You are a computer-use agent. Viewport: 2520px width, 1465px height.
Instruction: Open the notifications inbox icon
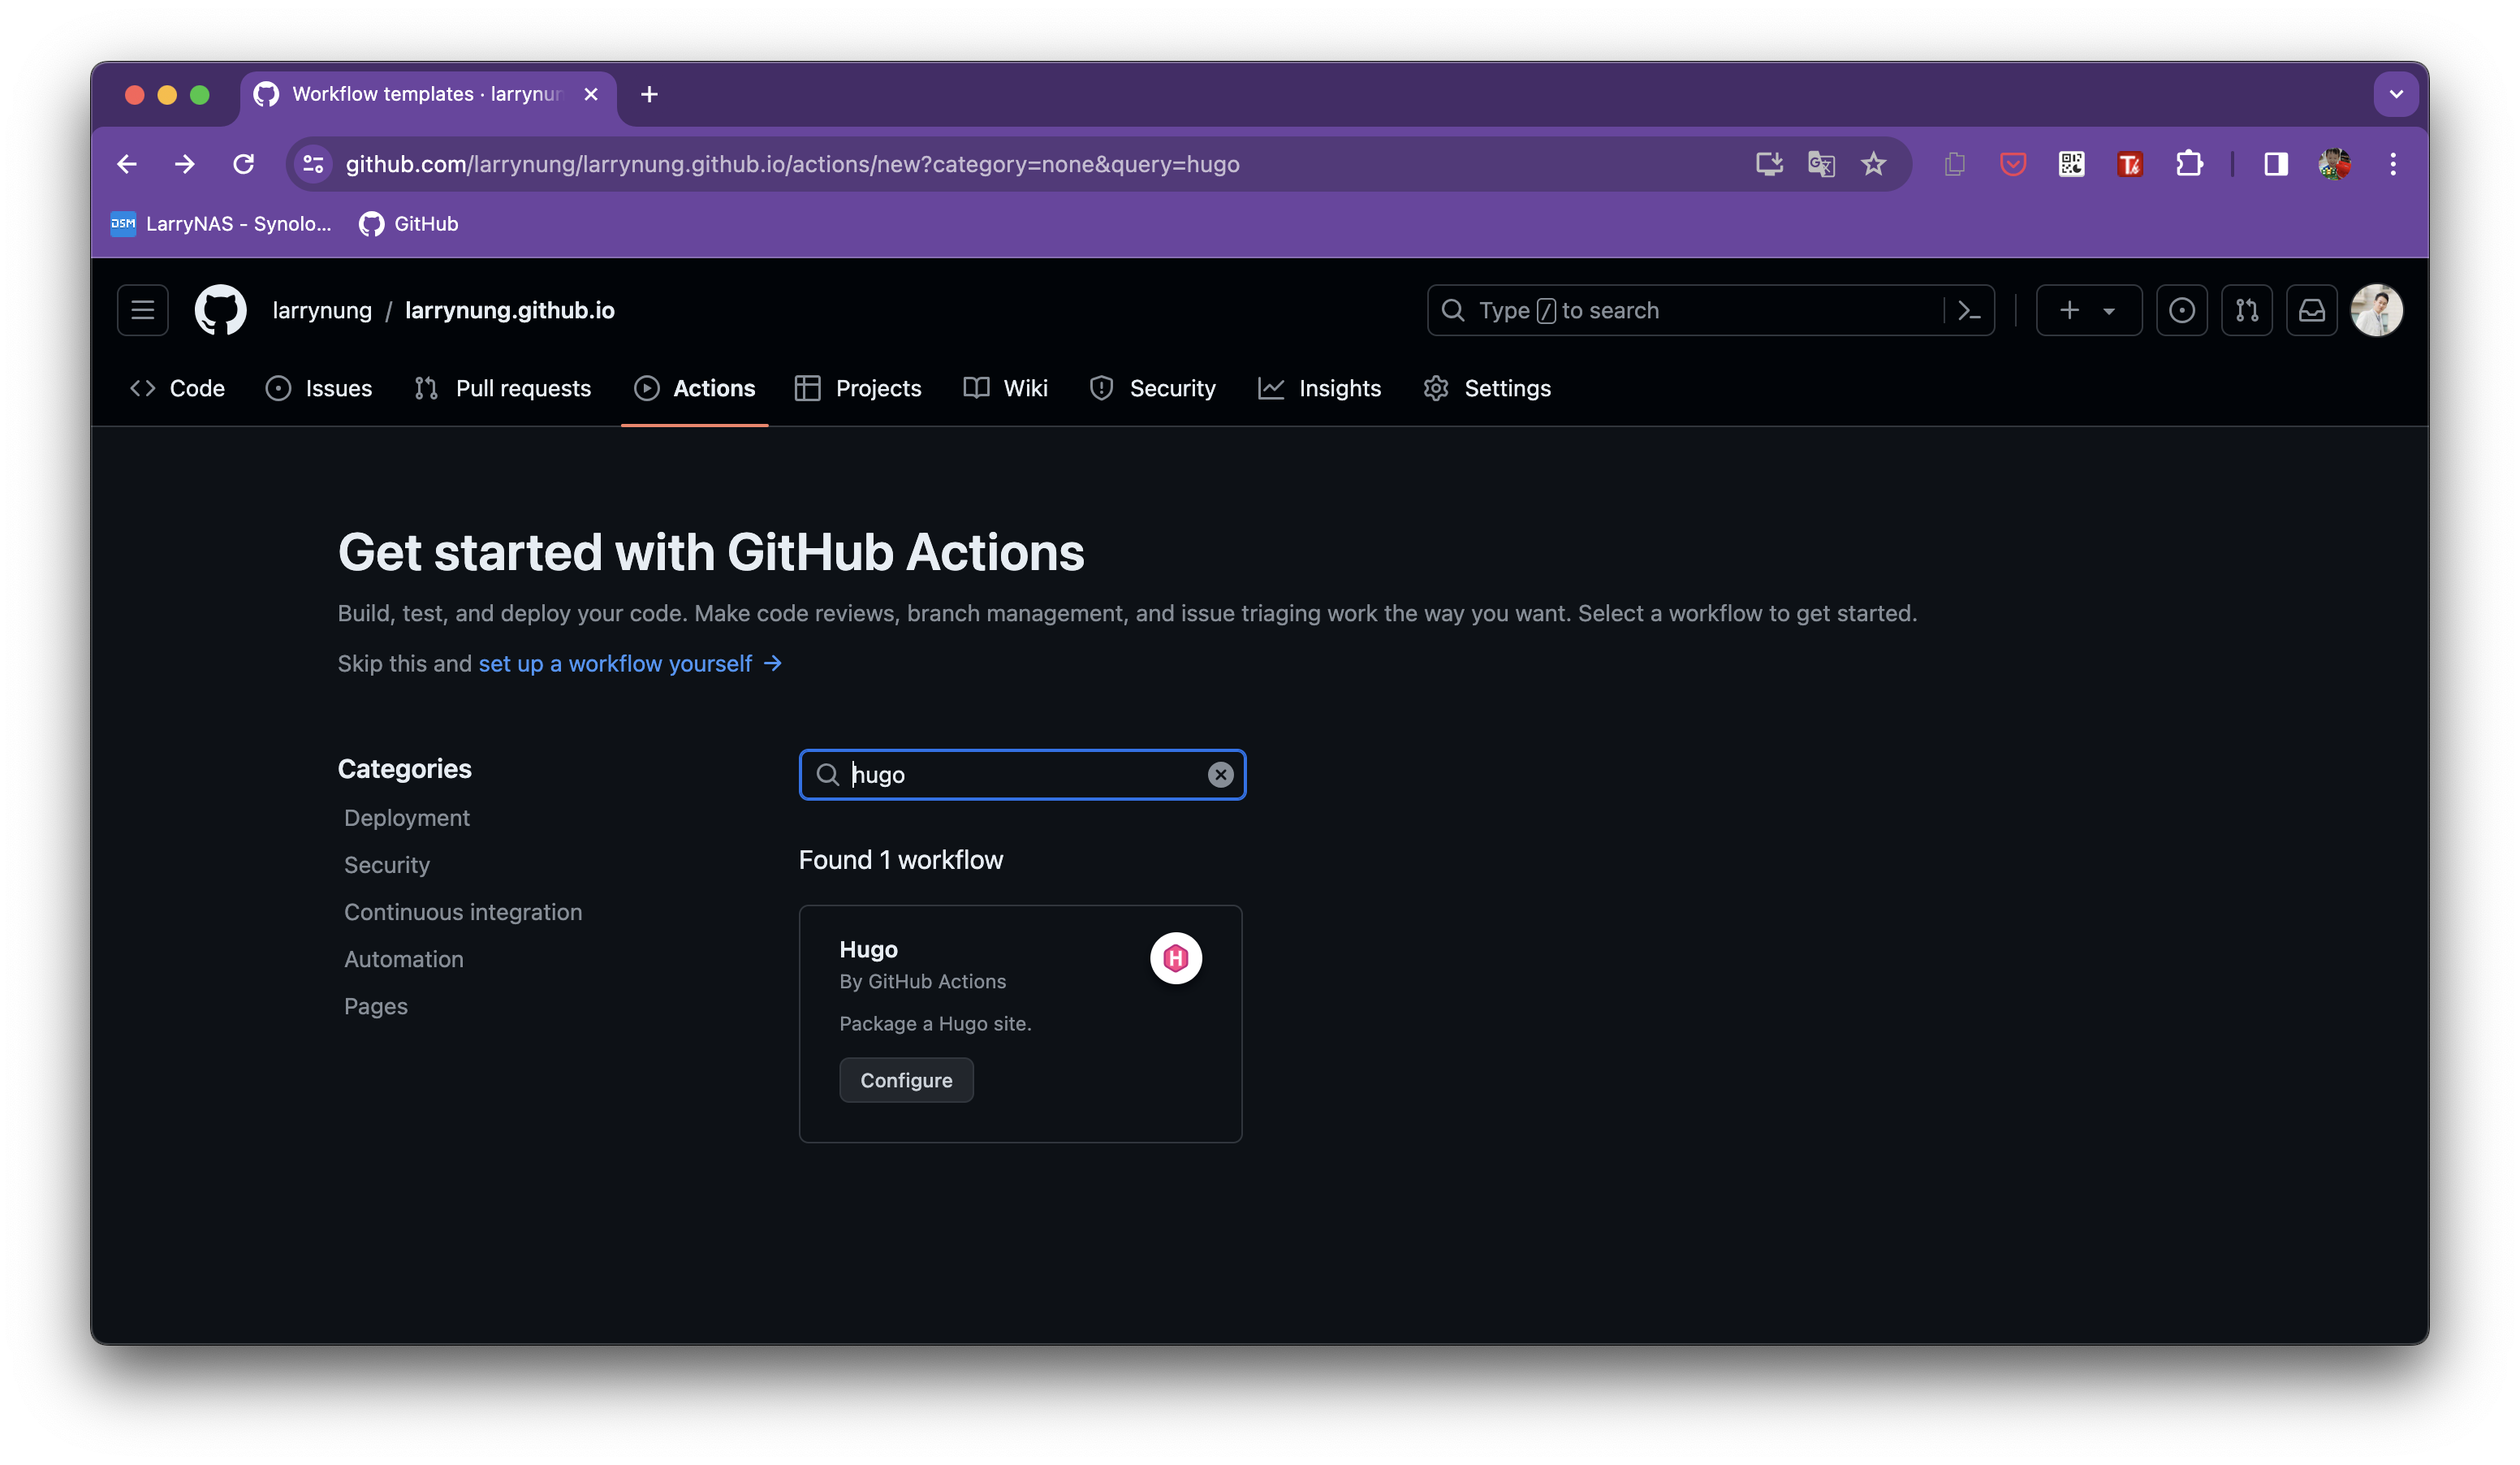[x=2311, y=311]
